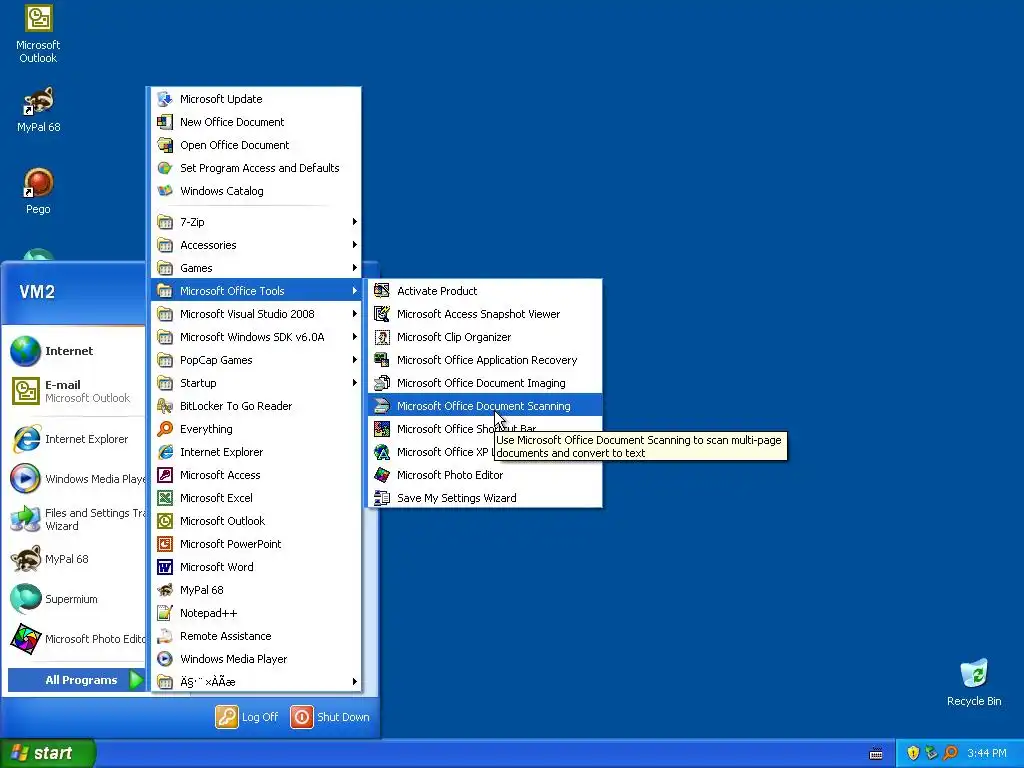Image resolution: width=1024 pixels, height=768 pixels.
Task: Click the Everything search app icon
Action: [165, 429]
